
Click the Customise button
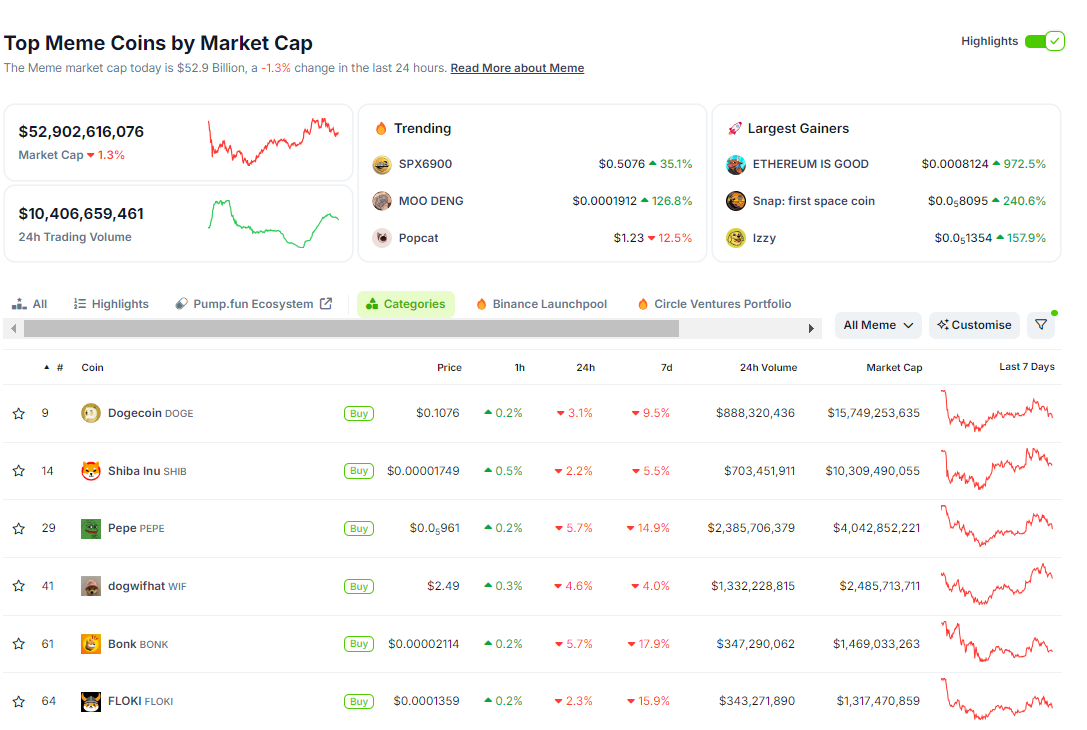(x=974, y=325)
